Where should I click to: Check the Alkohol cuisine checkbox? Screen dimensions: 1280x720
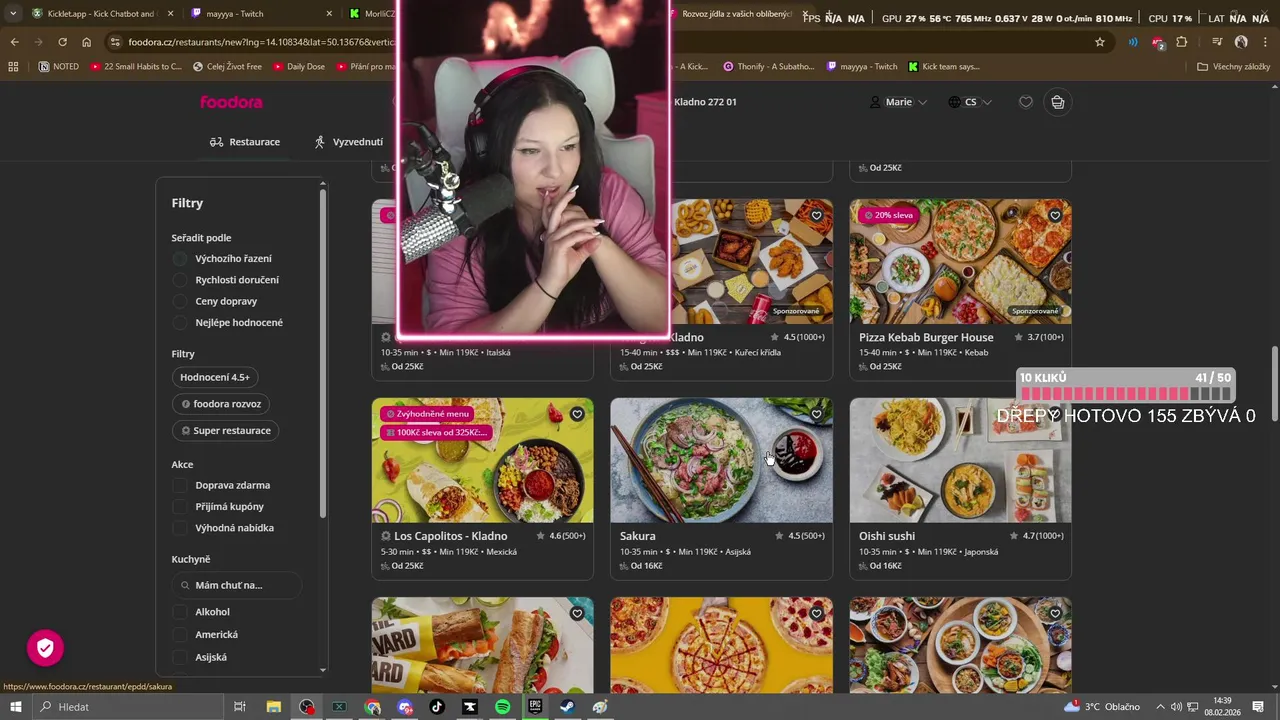pyautogui.click(x=180, y=612)
